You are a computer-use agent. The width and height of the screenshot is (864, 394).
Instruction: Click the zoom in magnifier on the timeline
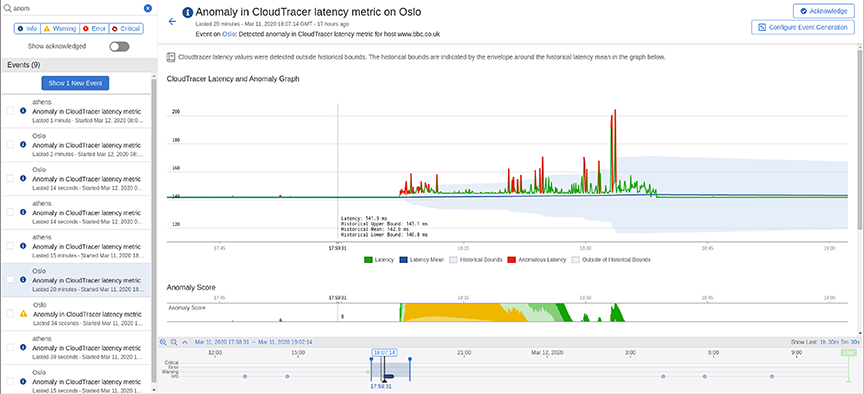163,342
